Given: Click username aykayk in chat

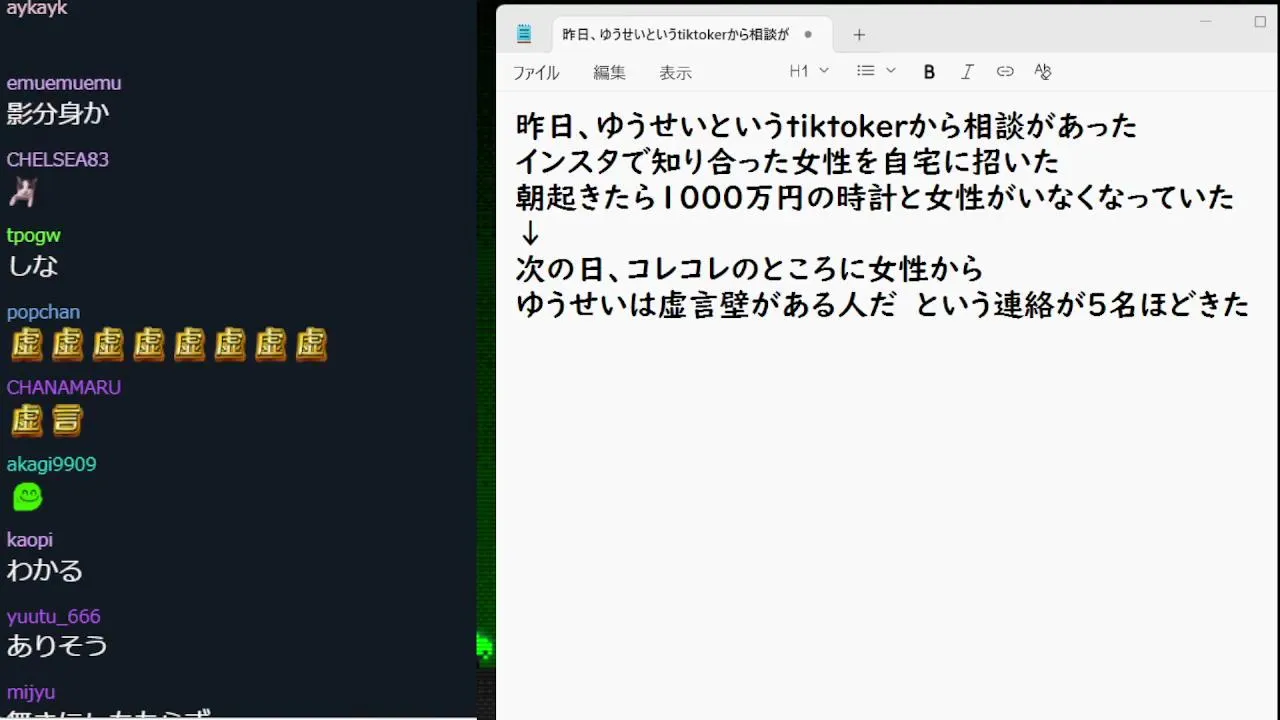Looking at the screenshot, I should [37, 9].
